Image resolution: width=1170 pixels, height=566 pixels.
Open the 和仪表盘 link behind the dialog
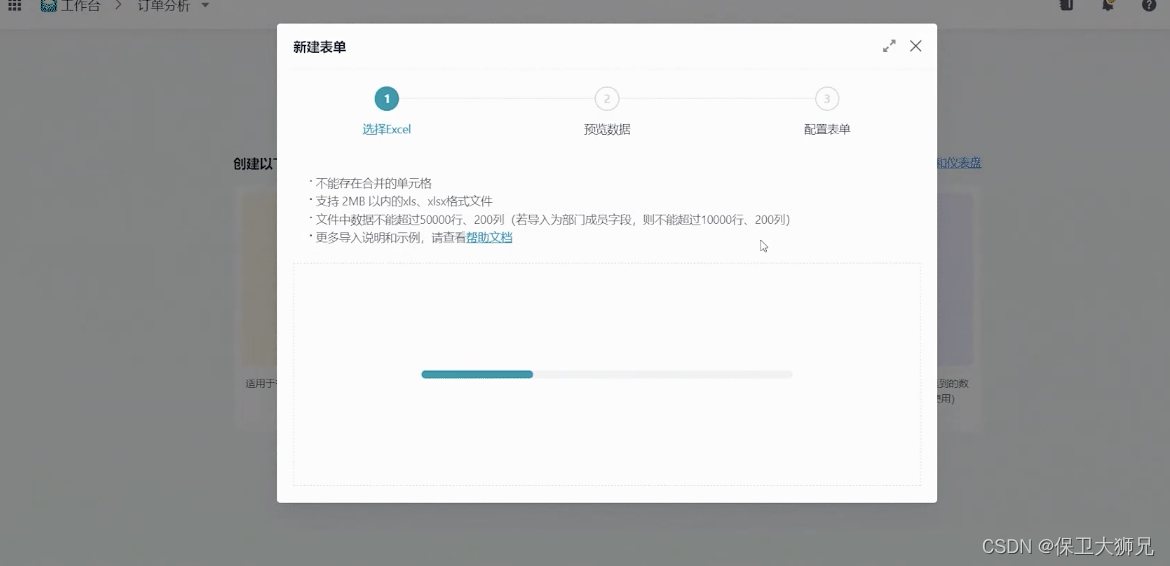click(959, 163)
